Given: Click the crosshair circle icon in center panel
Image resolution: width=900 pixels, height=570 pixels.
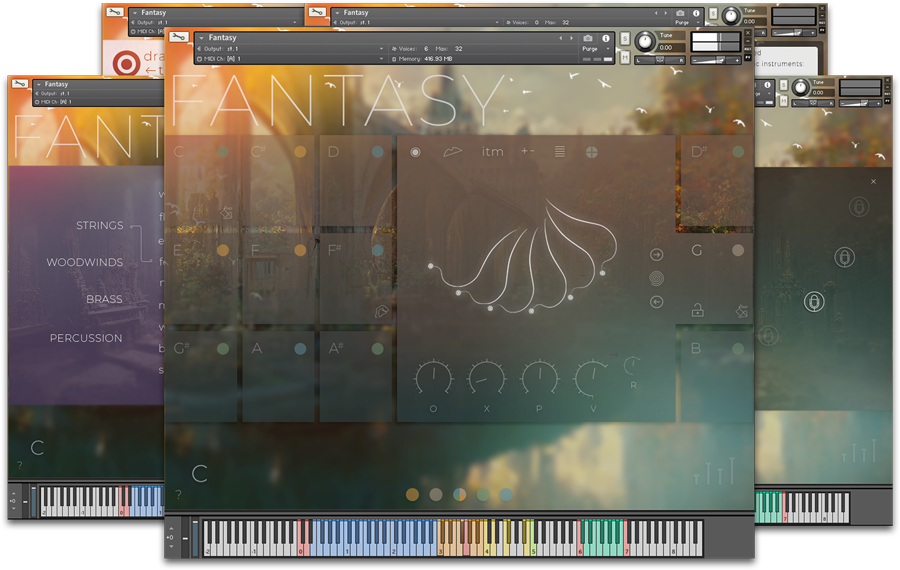Looking at the screenshot, I should tap(591, 152).
